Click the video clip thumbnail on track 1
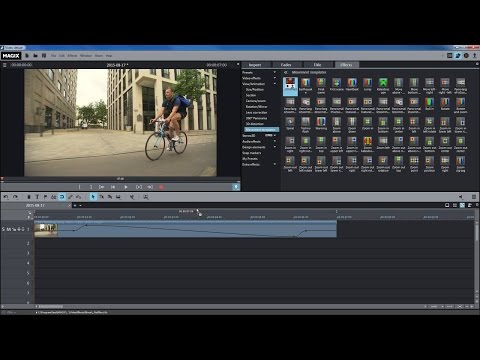480x360 pixels. point(46,230)
